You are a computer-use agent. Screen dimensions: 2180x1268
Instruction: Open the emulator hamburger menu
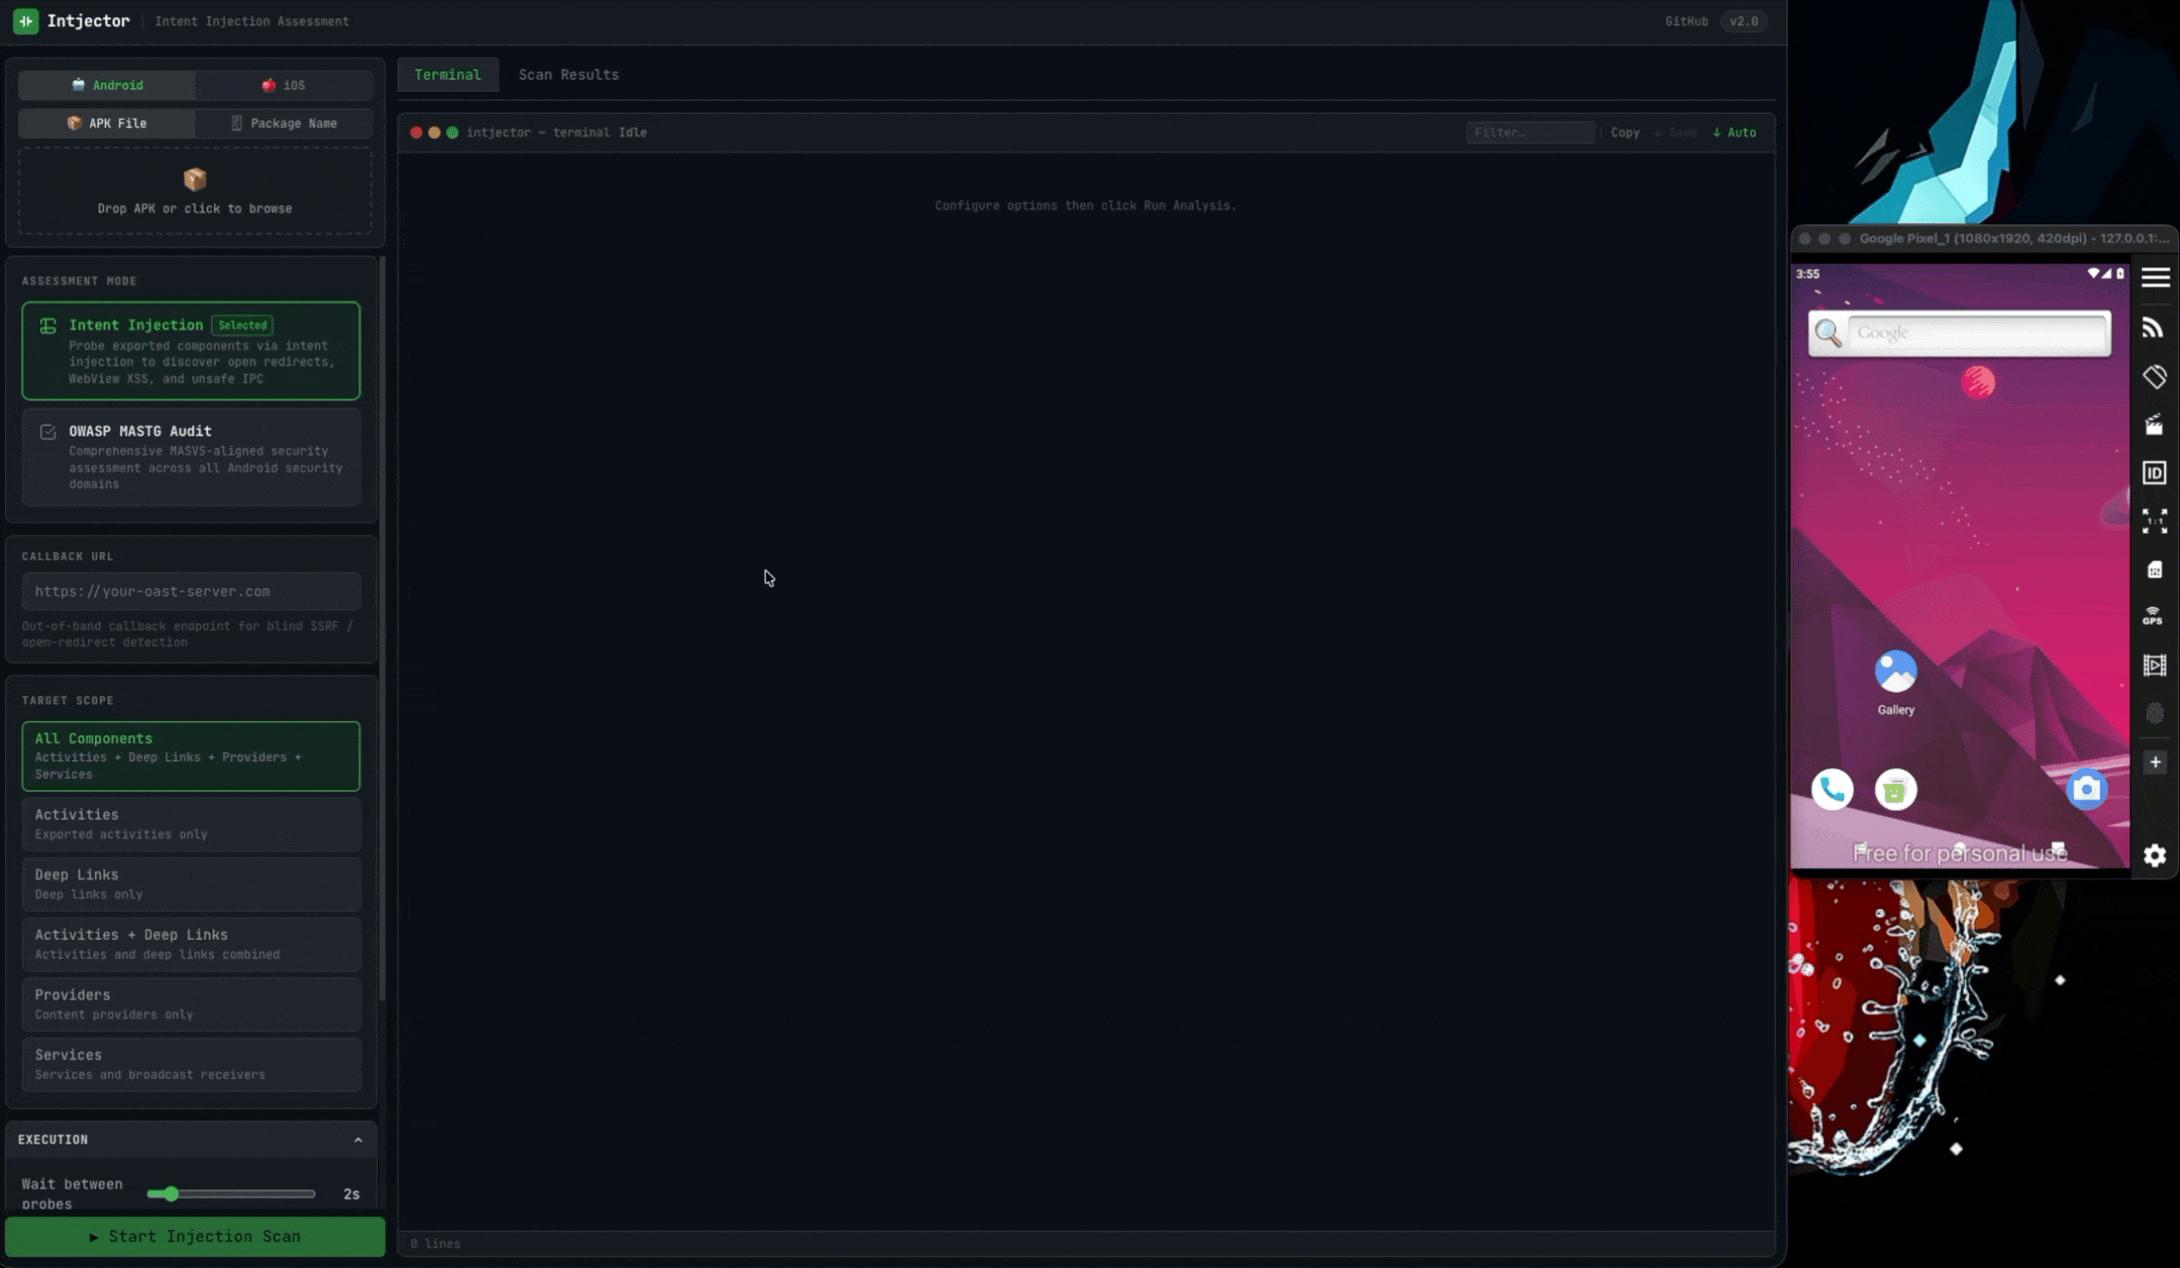(2155, 277)
